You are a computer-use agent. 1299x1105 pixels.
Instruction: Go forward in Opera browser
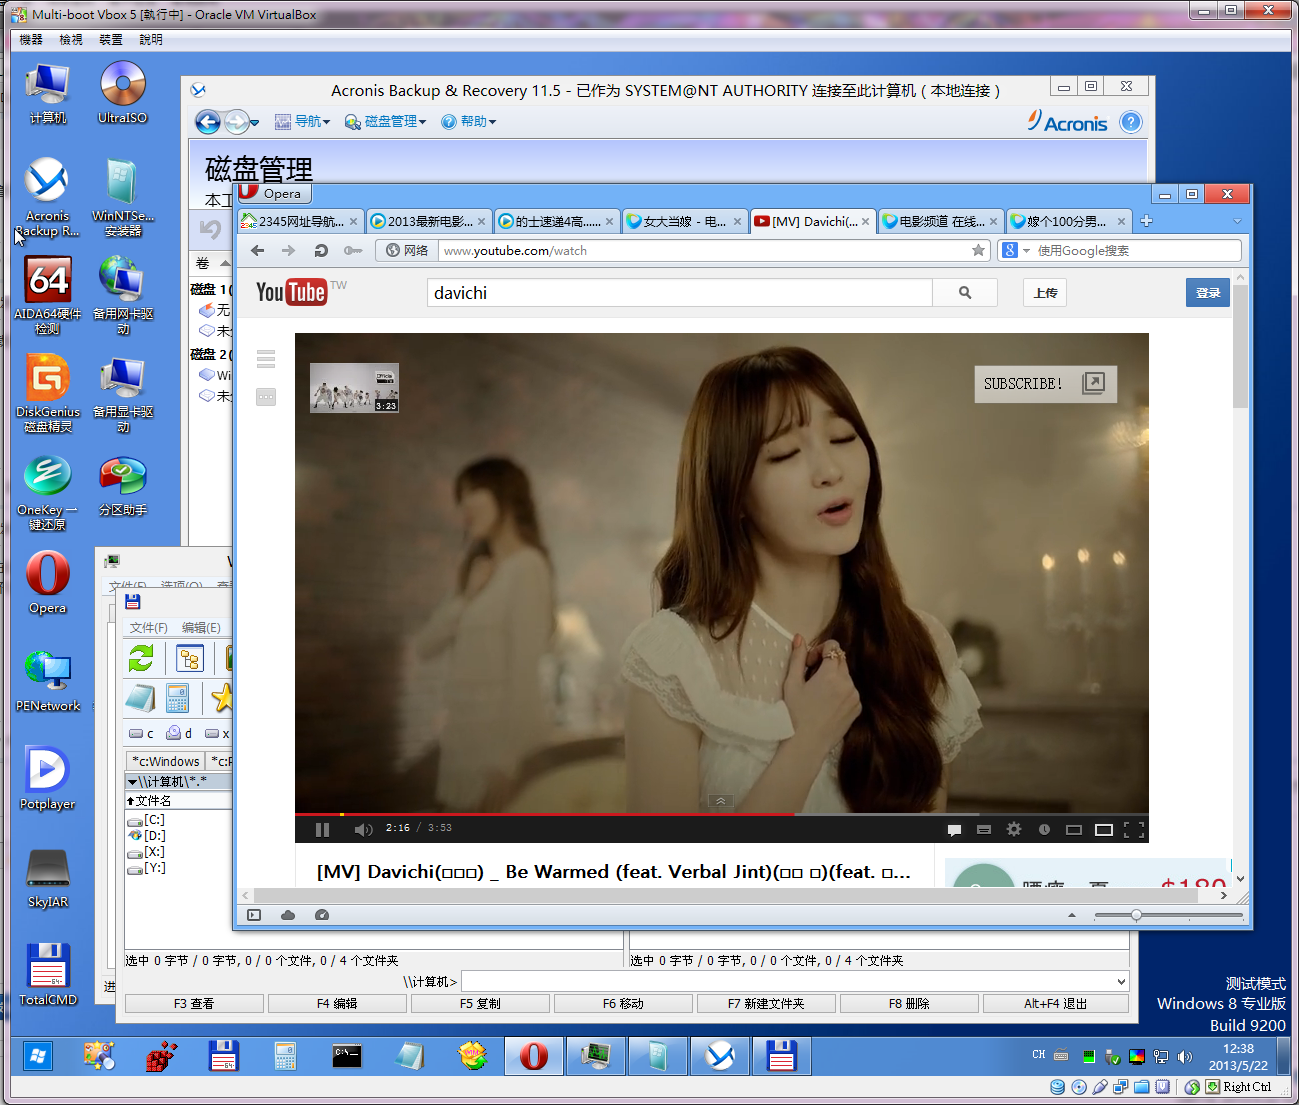tap(289, 251)
